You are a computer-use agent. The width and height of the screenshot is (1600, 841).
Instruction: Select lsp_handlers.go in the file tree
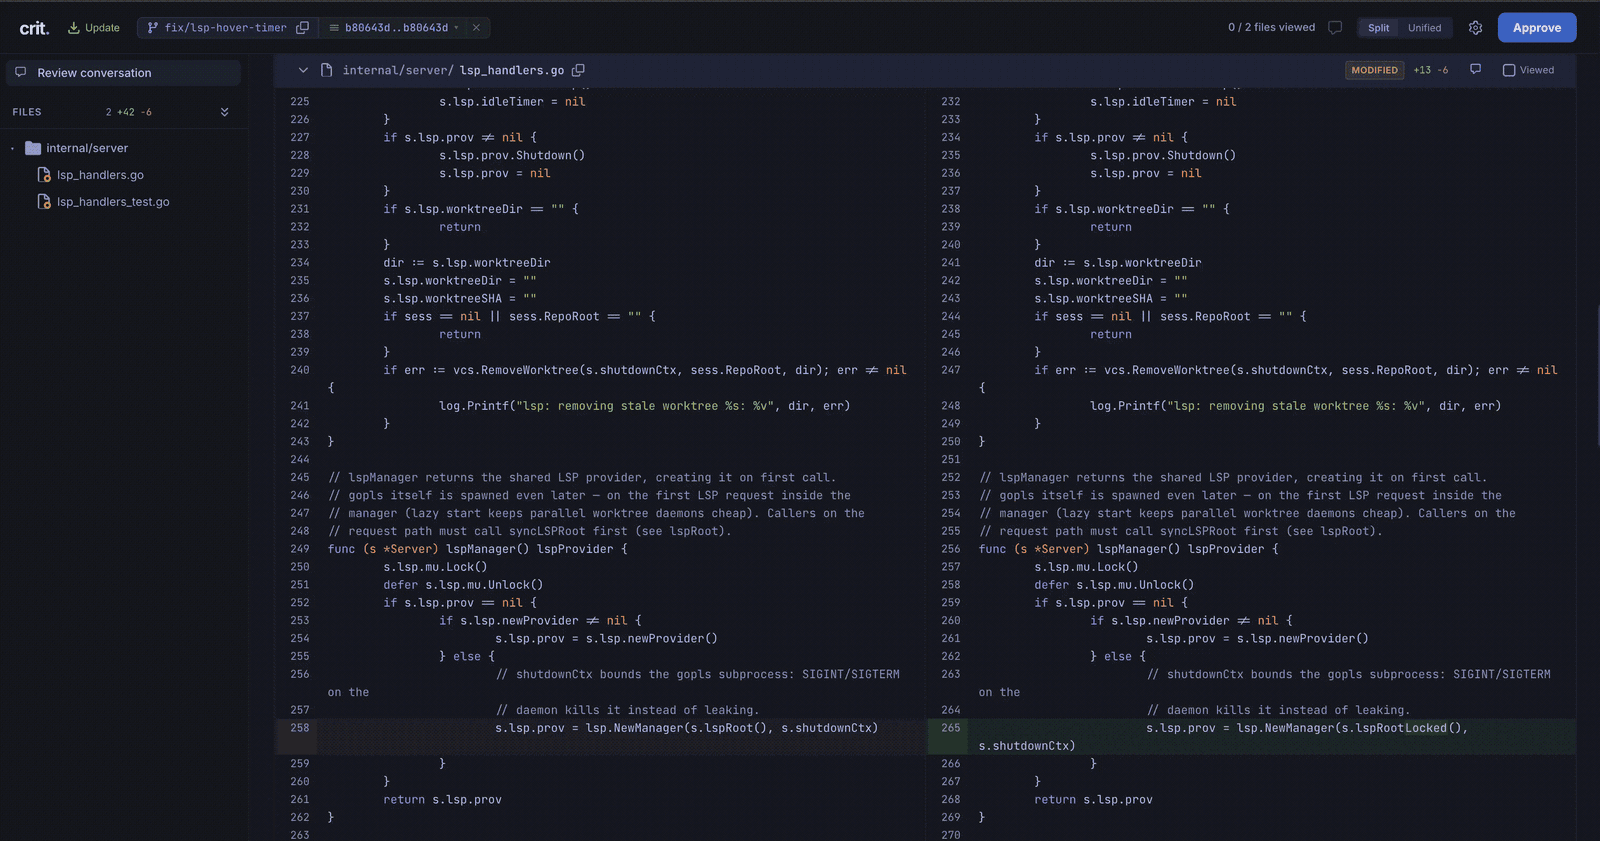pos(100,175)
